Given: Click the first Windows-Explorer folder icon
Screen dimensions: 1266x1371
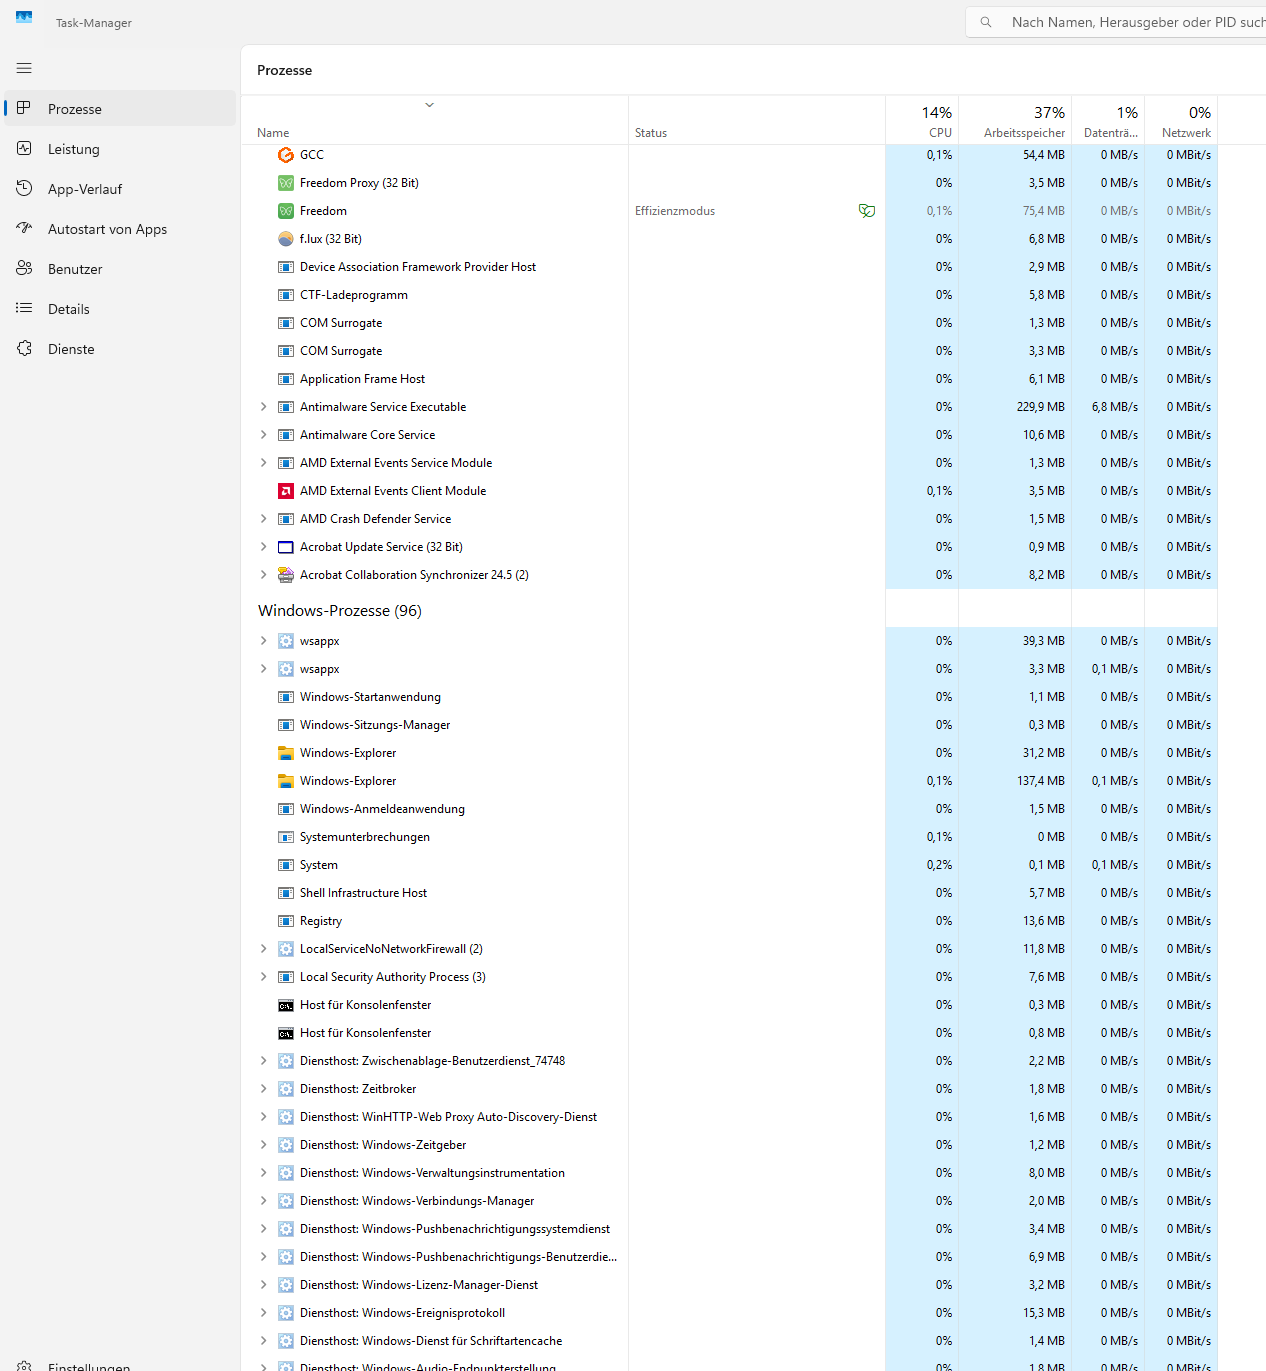Looking at the screenshot, I should [286, 753].
